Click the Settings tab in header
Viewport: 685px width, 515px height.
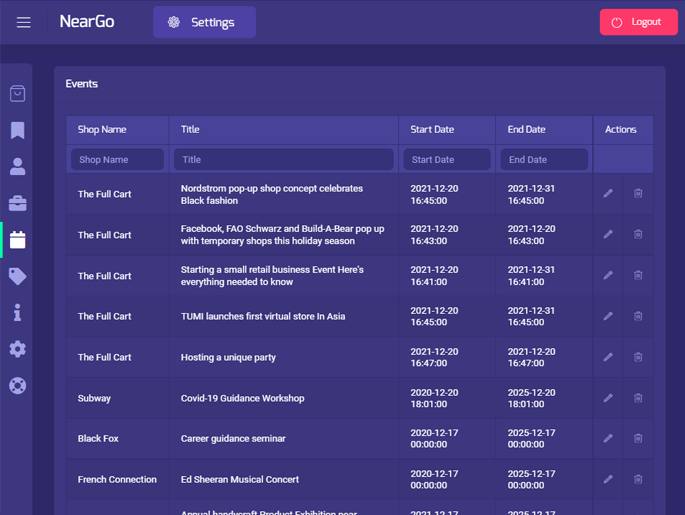click(204, 22)
